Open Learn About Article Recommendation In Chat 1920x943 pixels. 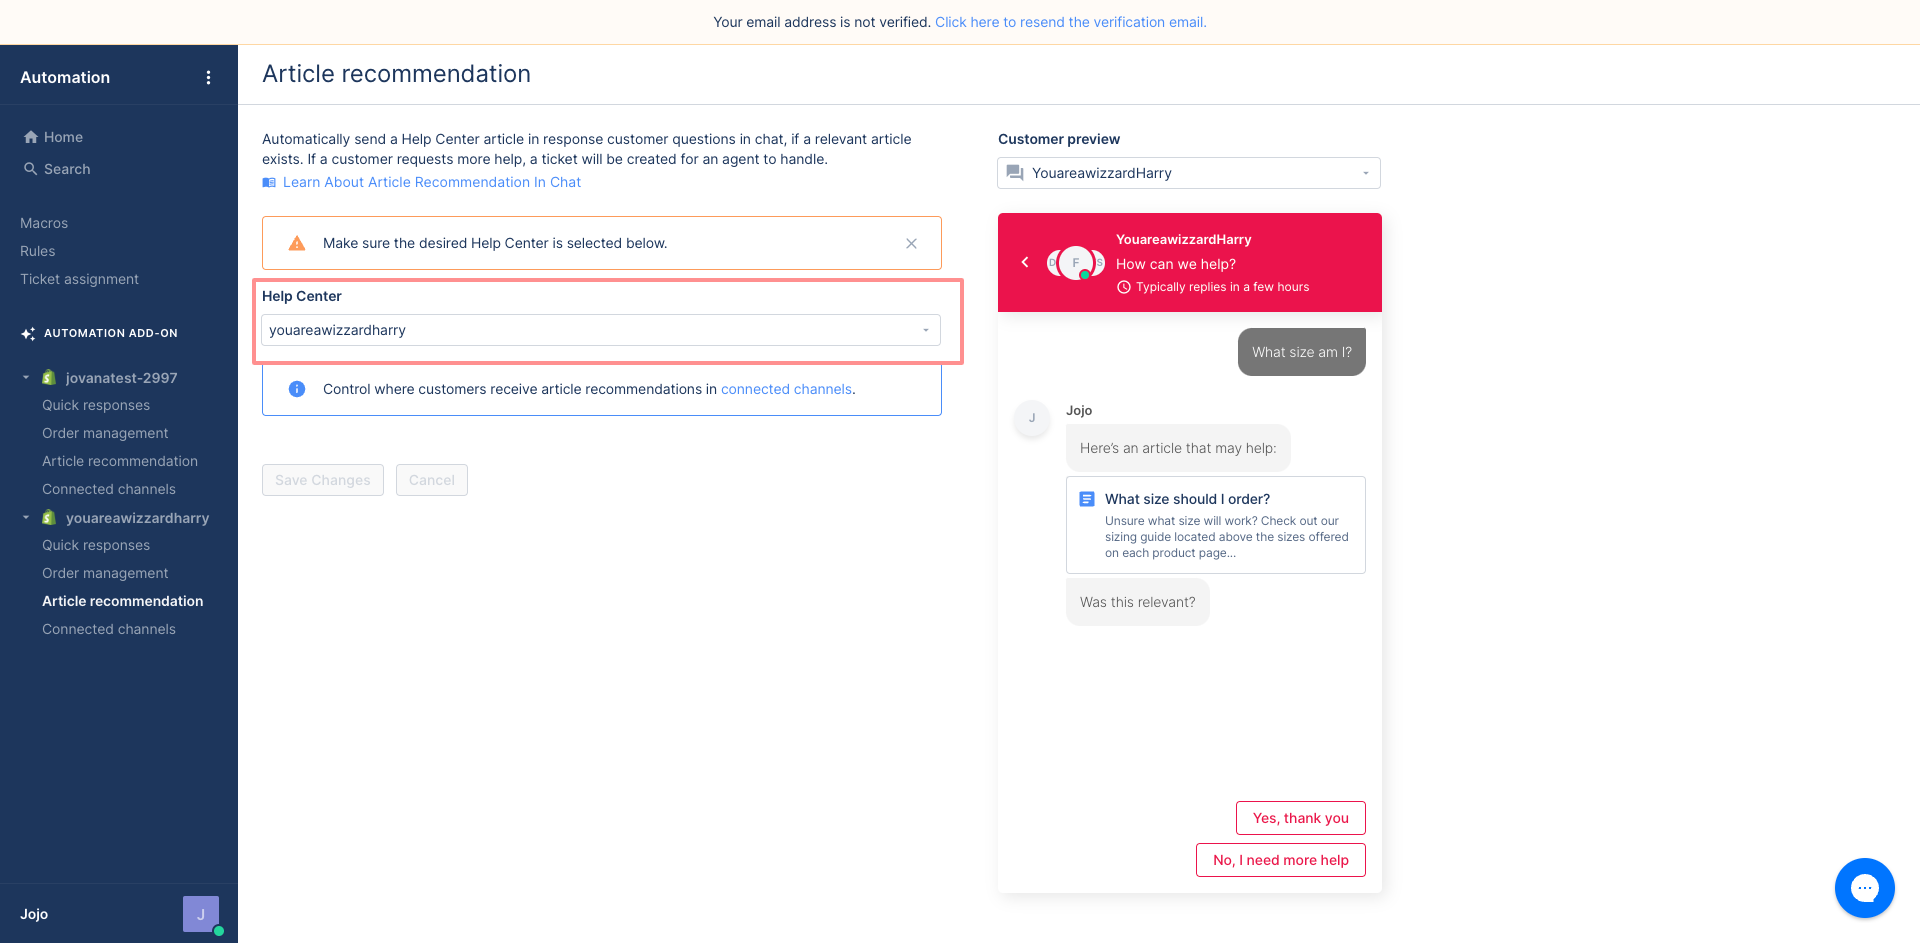[431, 182]
